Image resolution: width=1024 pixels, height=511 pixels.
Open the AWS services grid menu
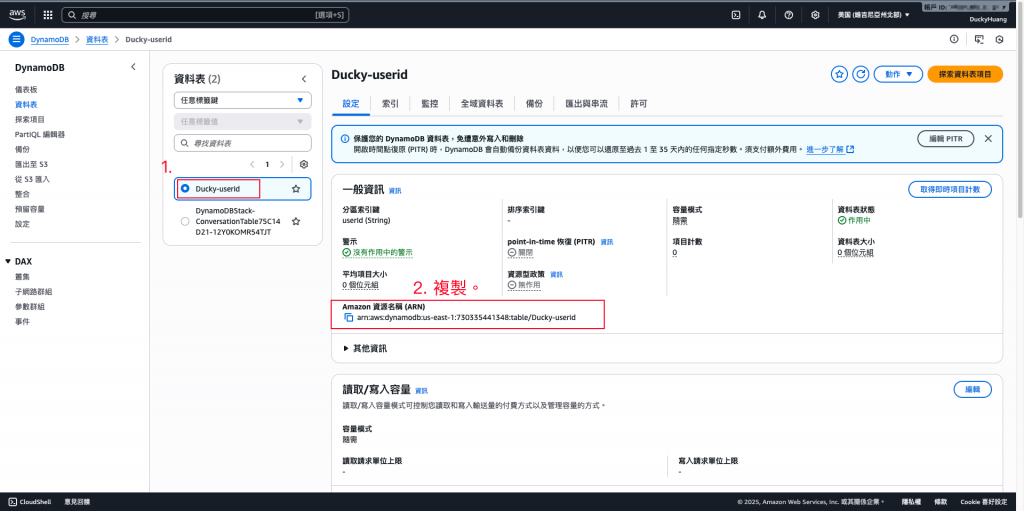pyautogui.click(x=48, y=14)
